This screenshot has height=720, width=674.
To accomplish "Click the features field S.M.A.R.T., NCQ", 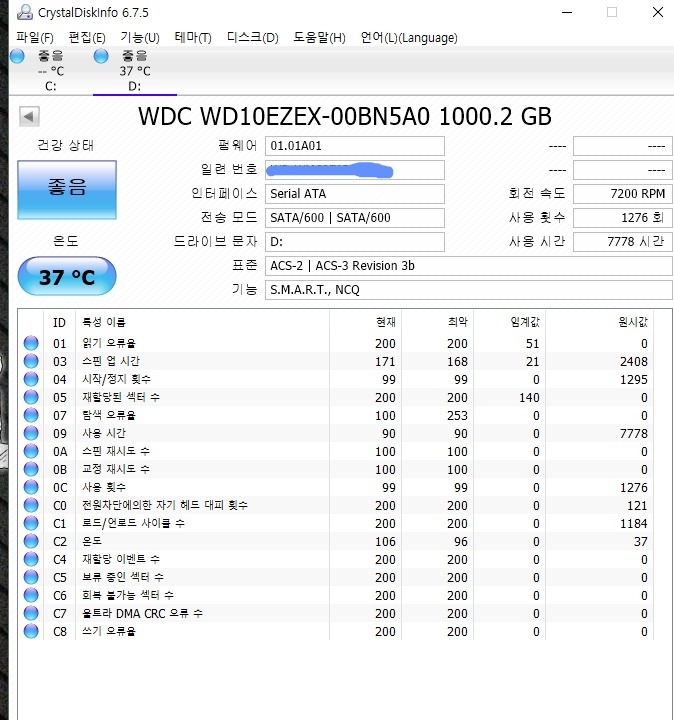I will pos(469,290).
